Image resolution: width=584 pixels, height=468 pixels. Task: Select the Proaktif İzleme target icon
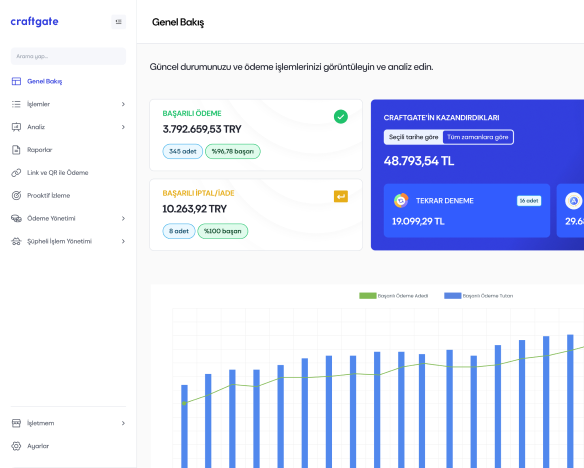pyautogui.click(x=16, y=195)
